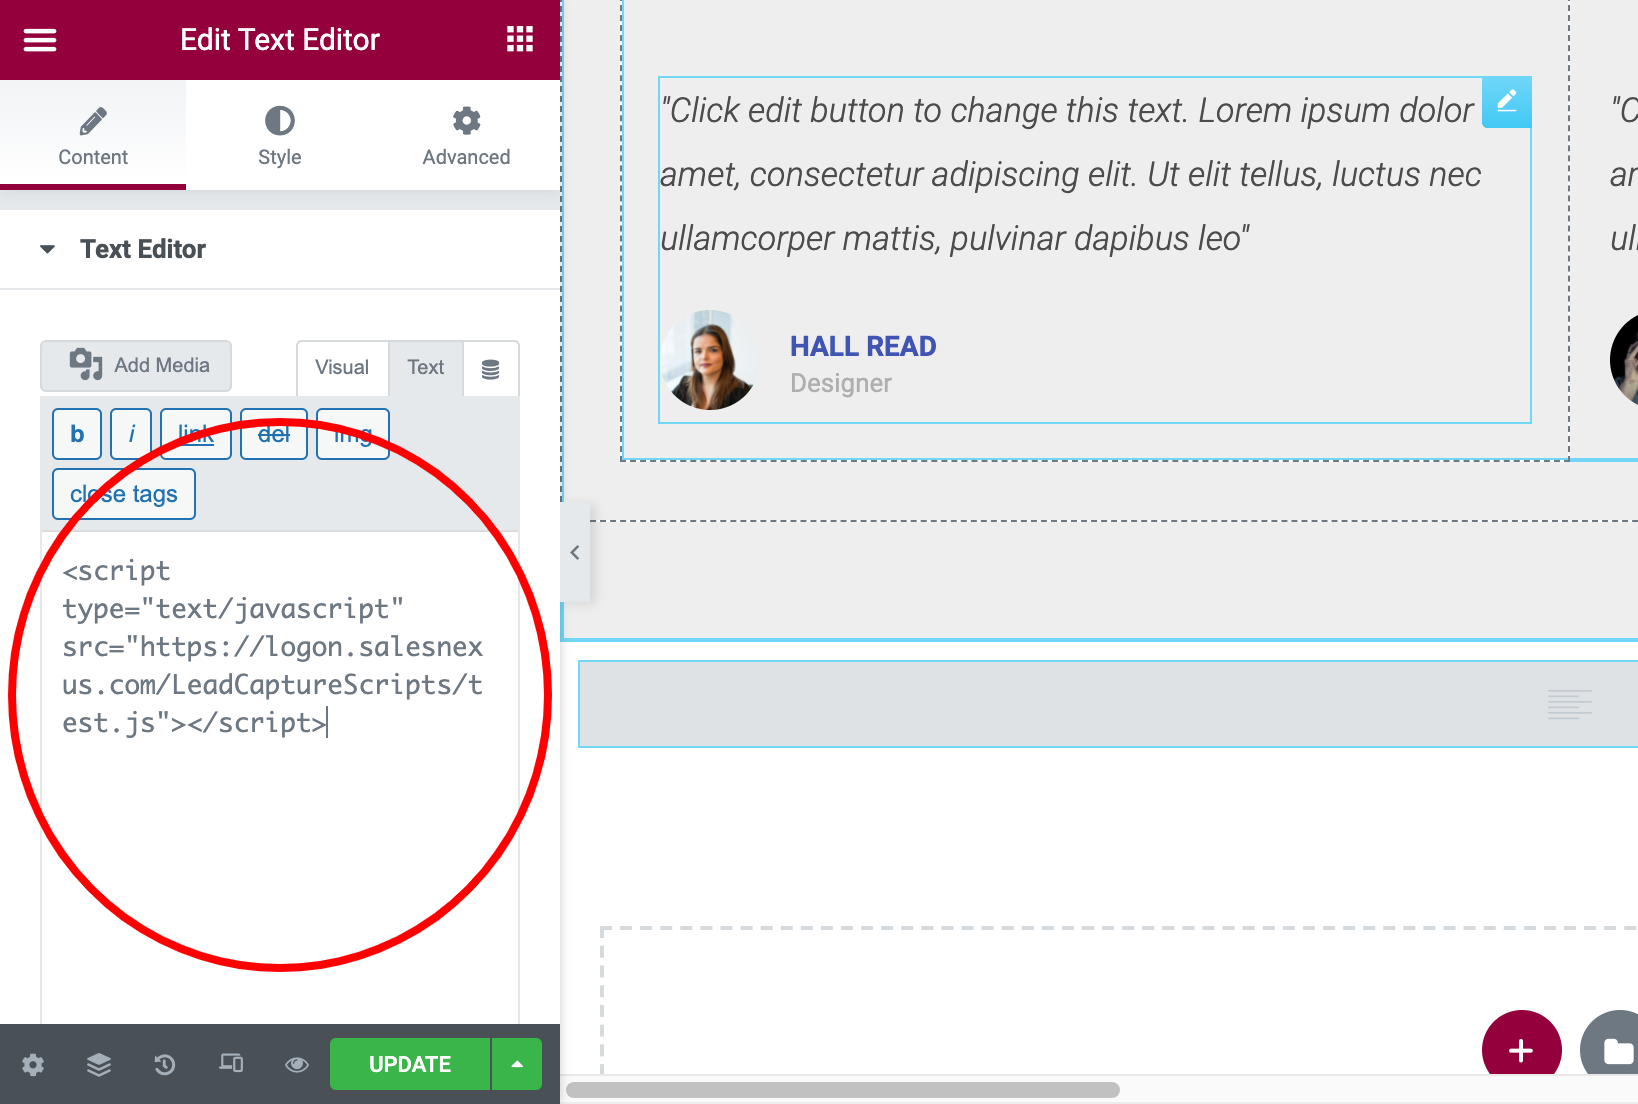Click inside the script code textarea
The width and height of the screenshot is (1638, 1104).
pyautogui.click(x=280, y=777)
